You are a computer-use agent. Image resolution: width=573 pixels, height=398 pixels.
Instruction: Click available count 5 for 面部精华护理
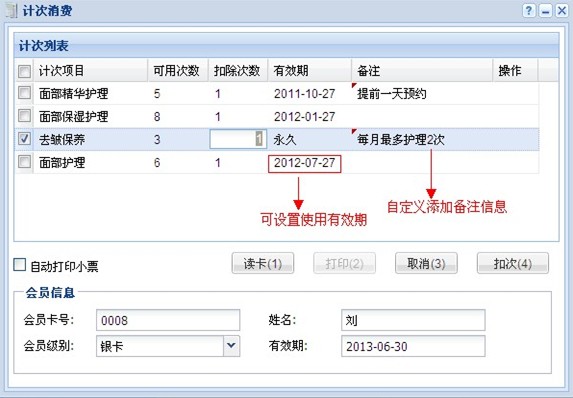[157, 94]
